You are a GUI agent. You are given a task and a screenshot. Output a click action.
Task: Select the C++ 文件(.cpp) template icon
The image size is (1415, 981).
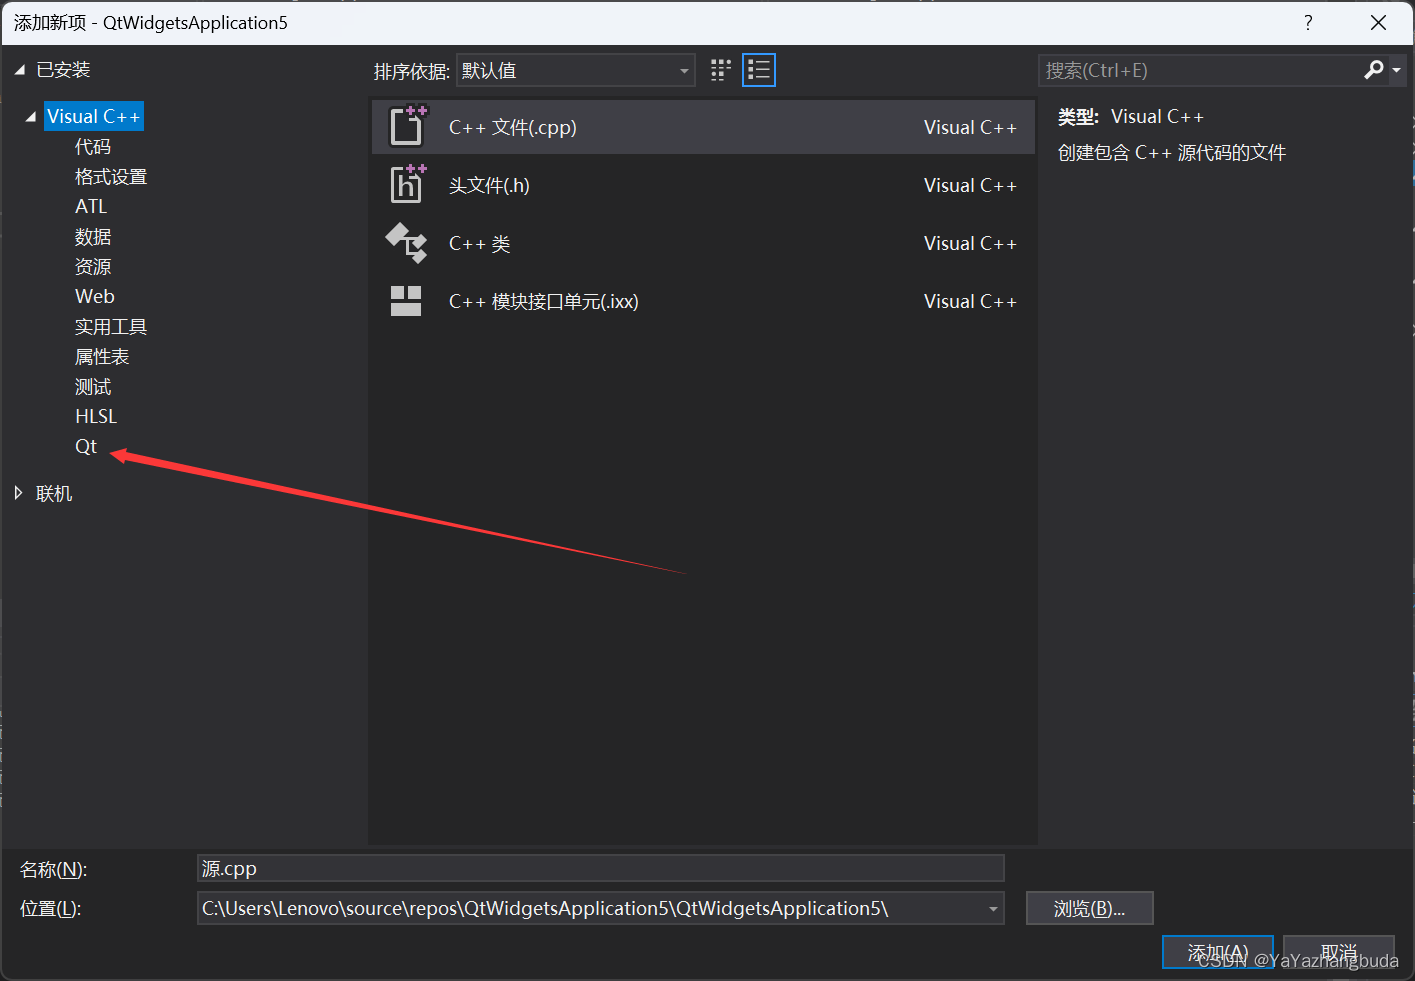pos(406,126)
